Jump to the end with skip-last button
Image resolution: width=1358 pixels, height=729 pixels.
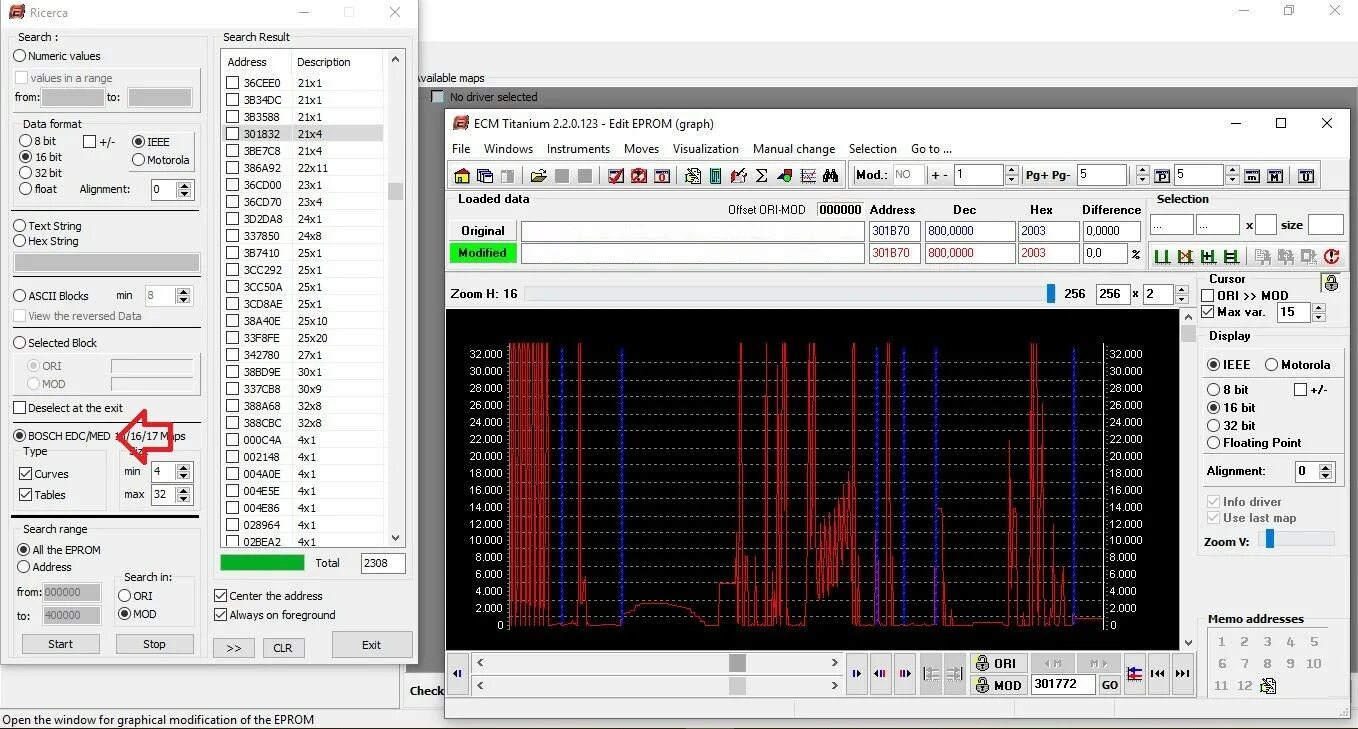(x=1182, y=673)
